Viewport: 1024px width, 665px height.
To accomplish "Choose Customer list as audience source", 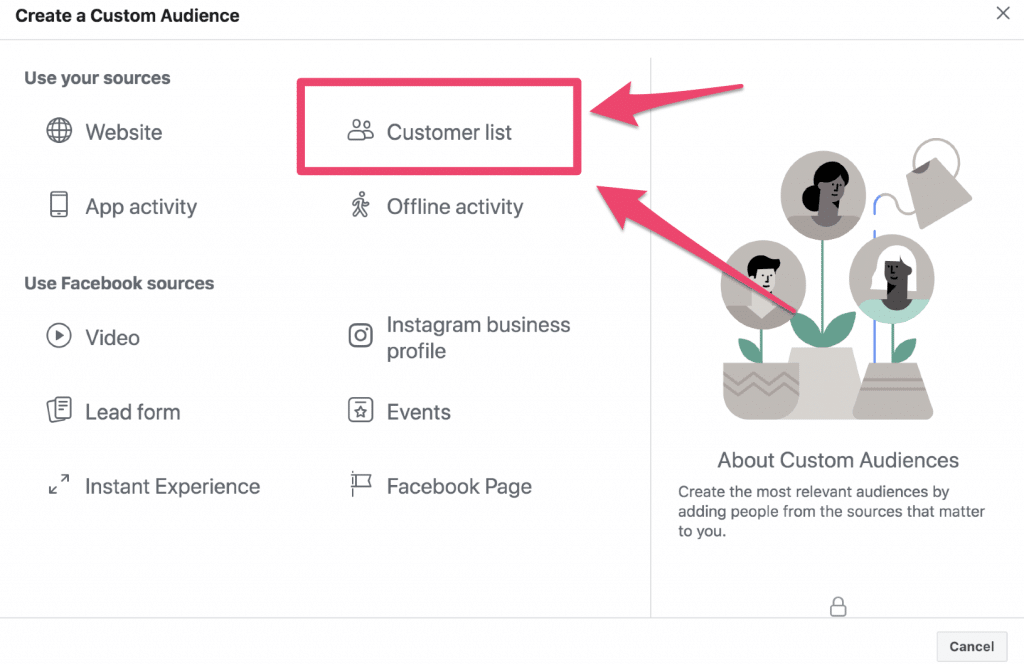I will tap(439, 127).
